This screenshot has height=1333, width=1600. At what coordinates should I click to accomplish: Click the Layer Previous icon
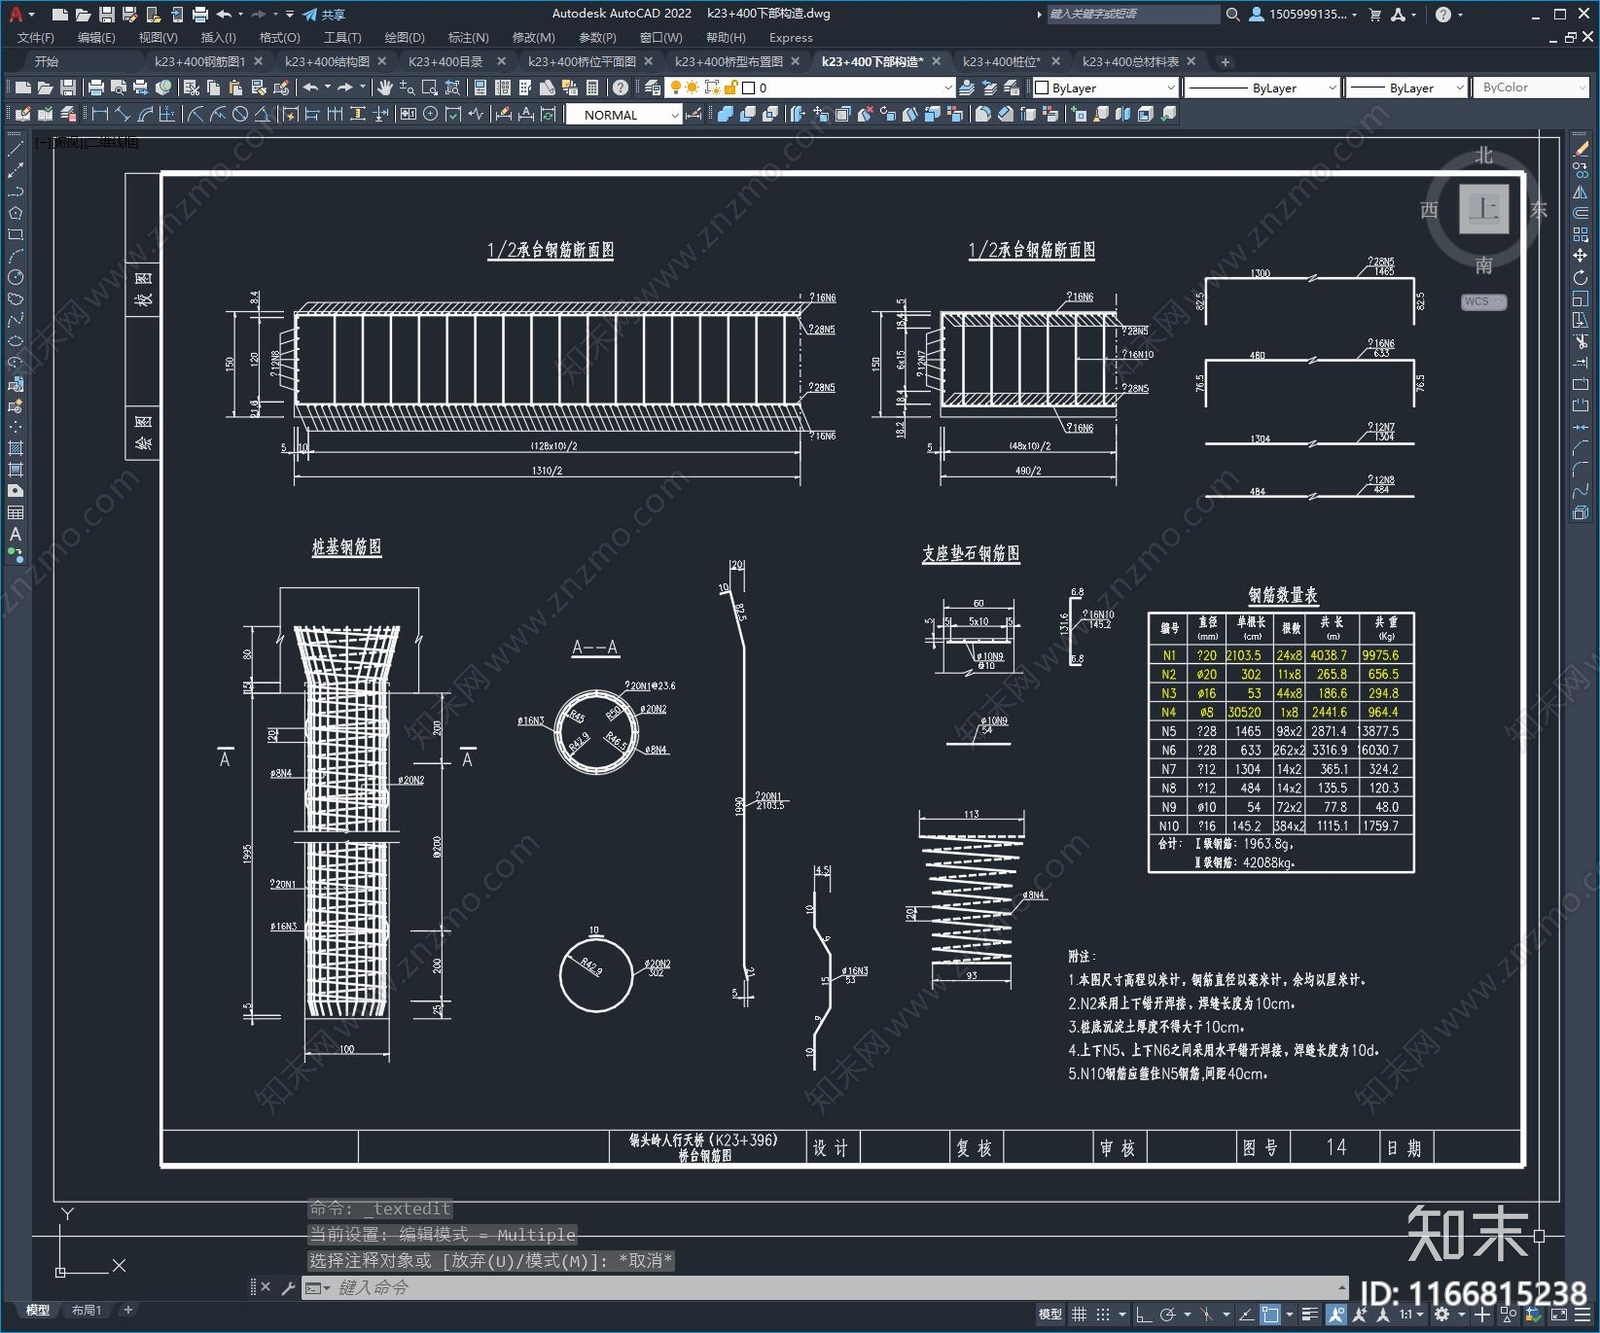click(989, 88)
